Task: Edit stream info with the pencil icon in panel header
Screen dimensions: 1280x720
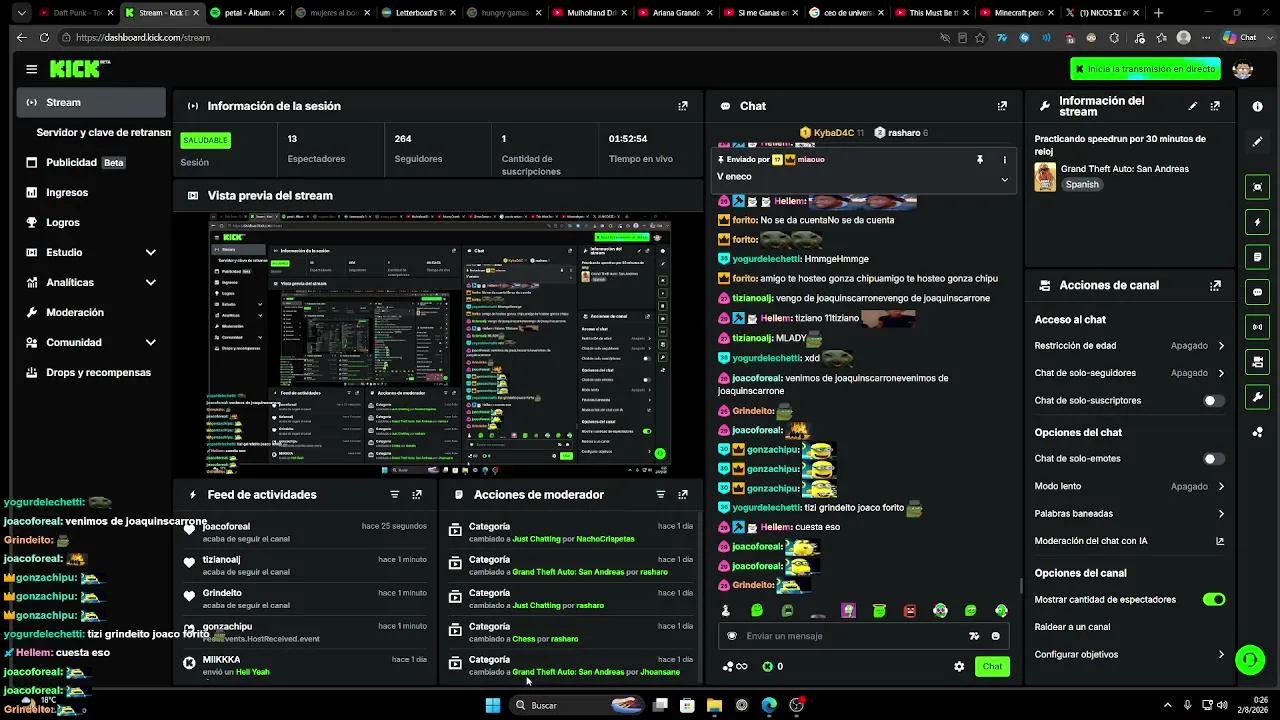Action: tap(1192, 106)
